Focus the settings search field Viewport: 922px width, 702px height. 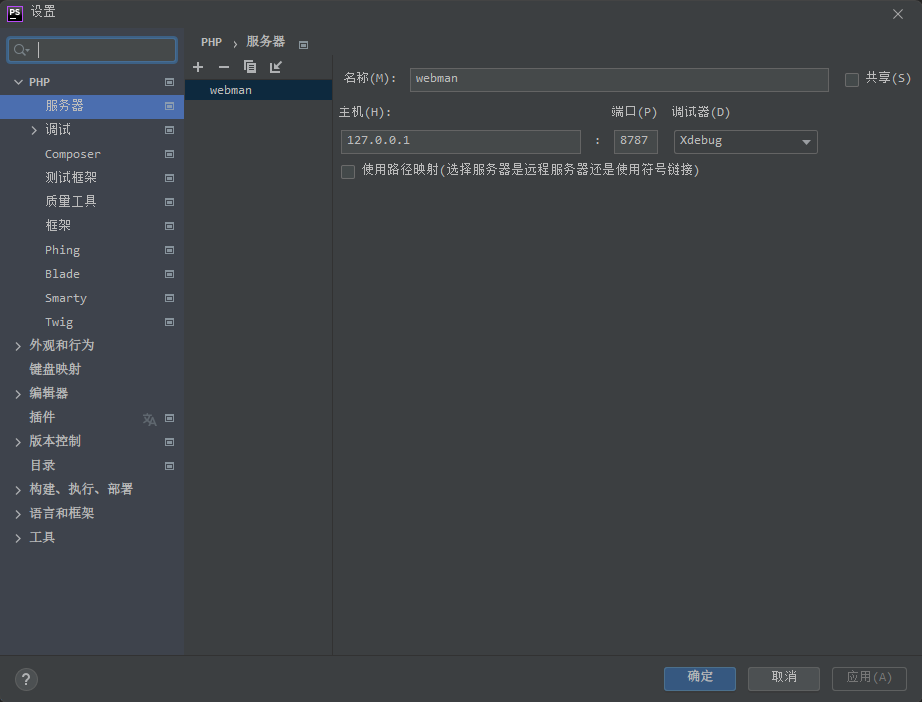click(x=92, y=51)
